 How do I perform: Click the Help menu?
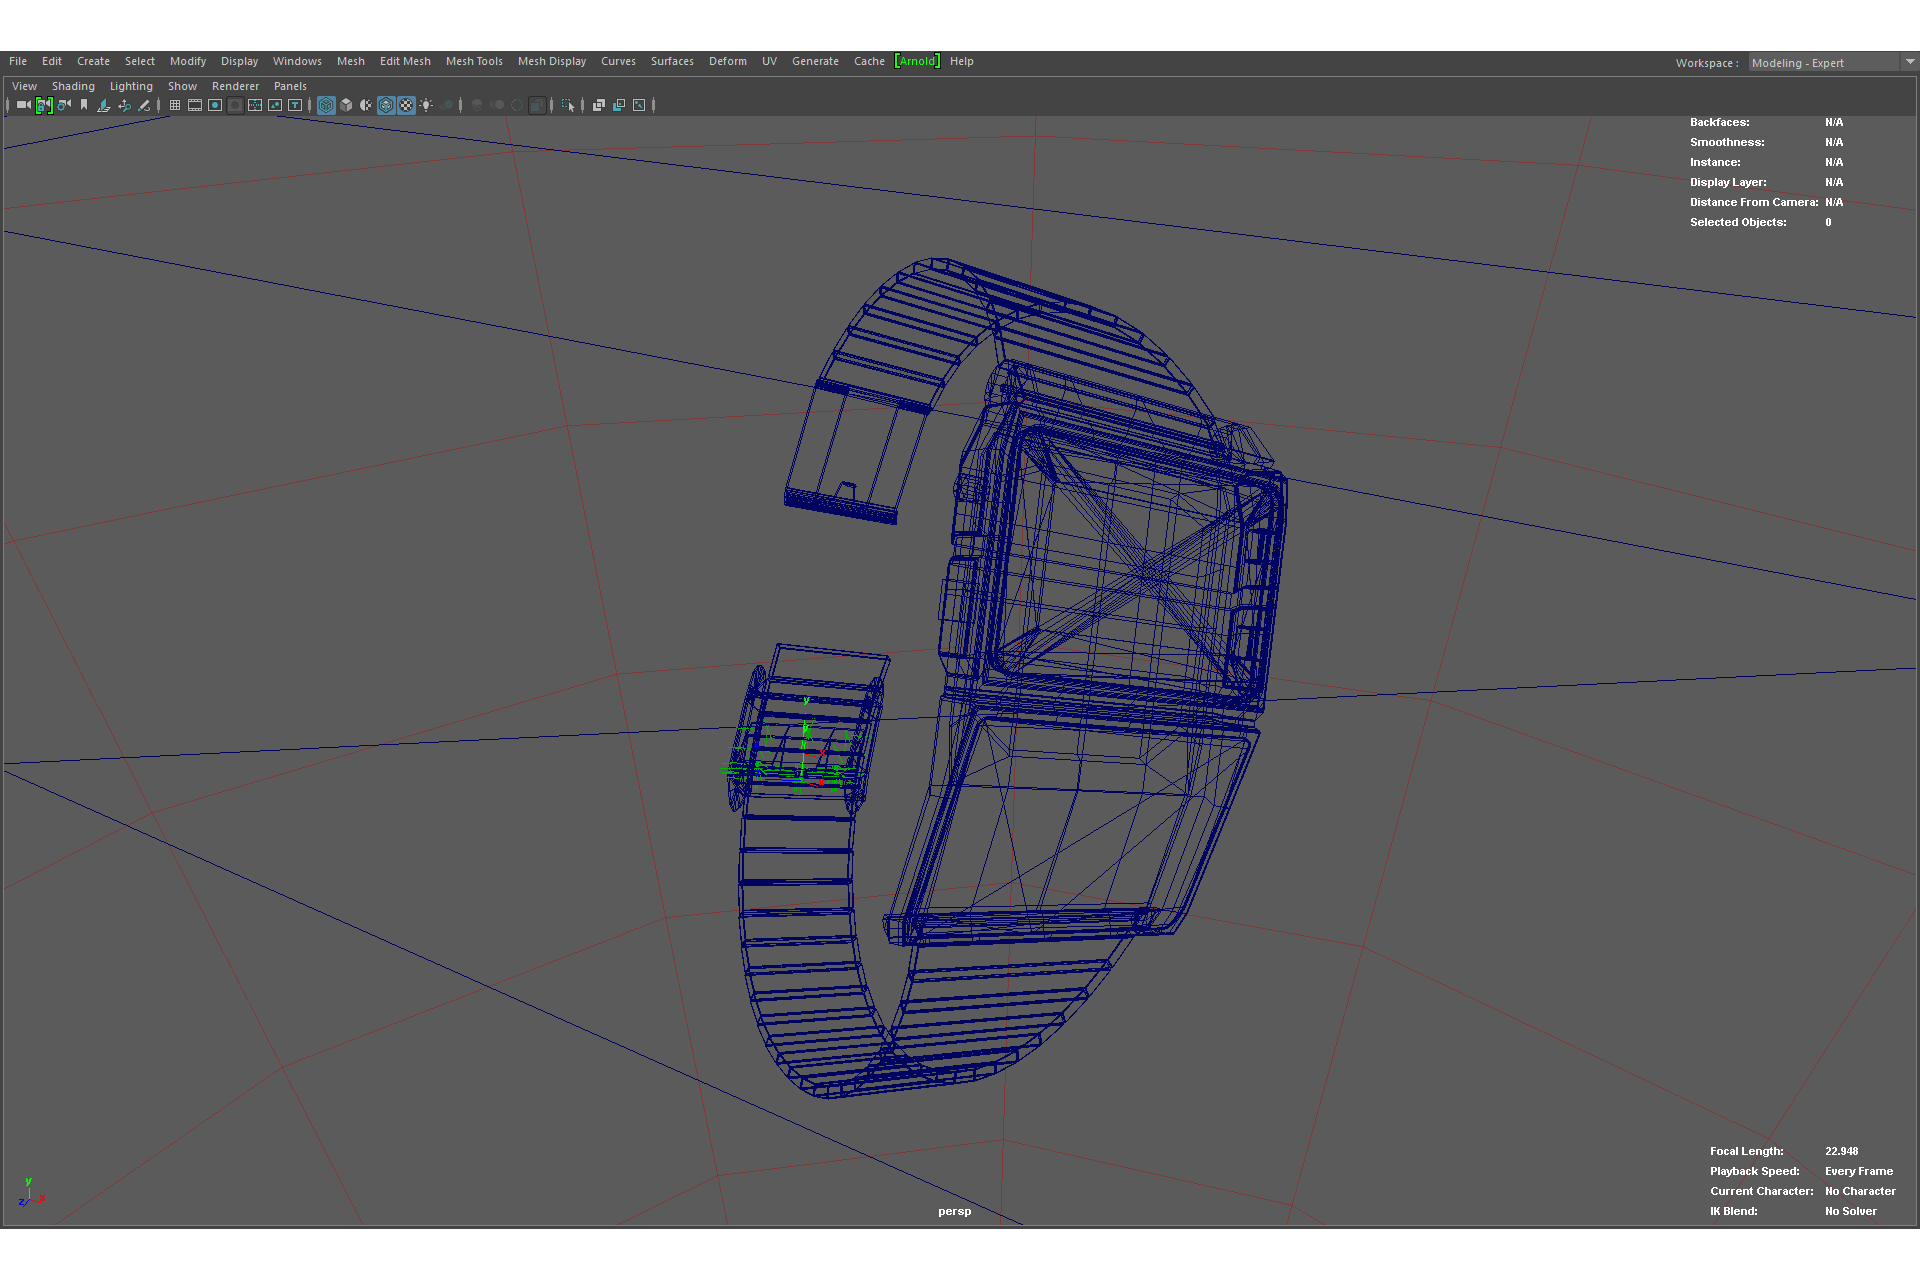[961, 61]
